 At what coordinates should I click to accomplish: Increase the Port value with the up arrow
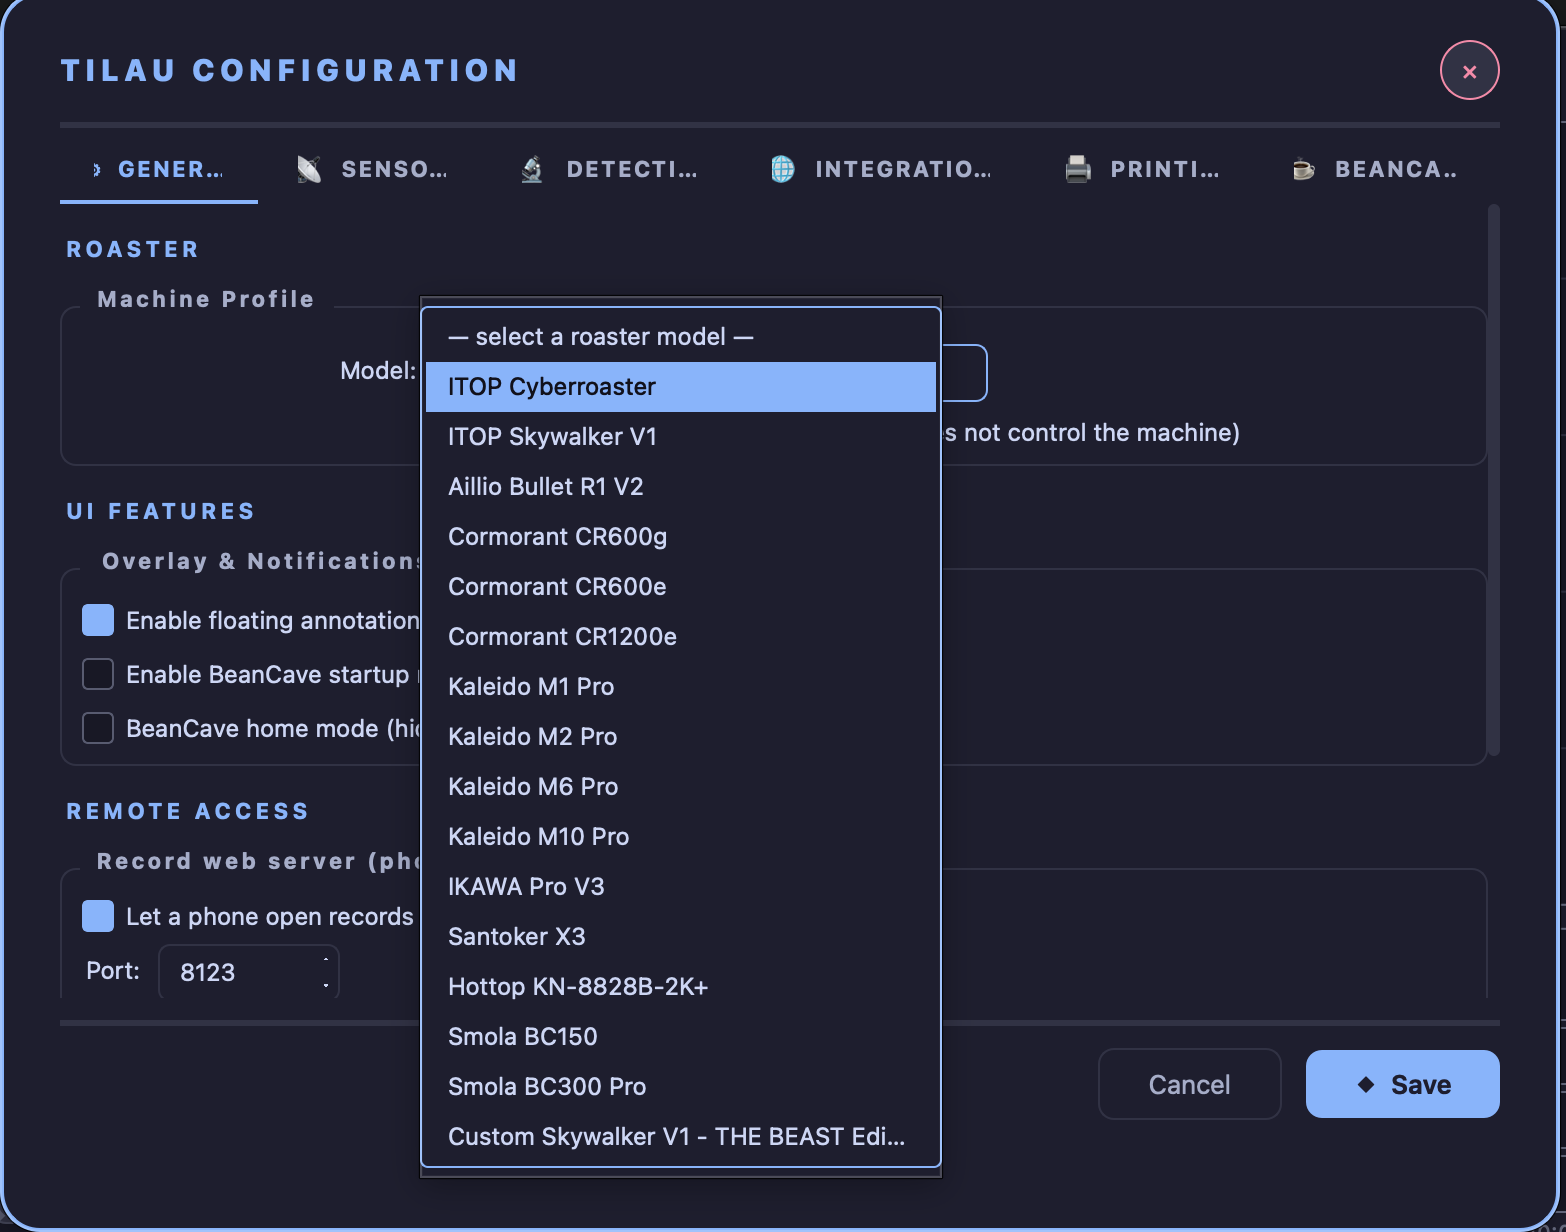[326, 960]
